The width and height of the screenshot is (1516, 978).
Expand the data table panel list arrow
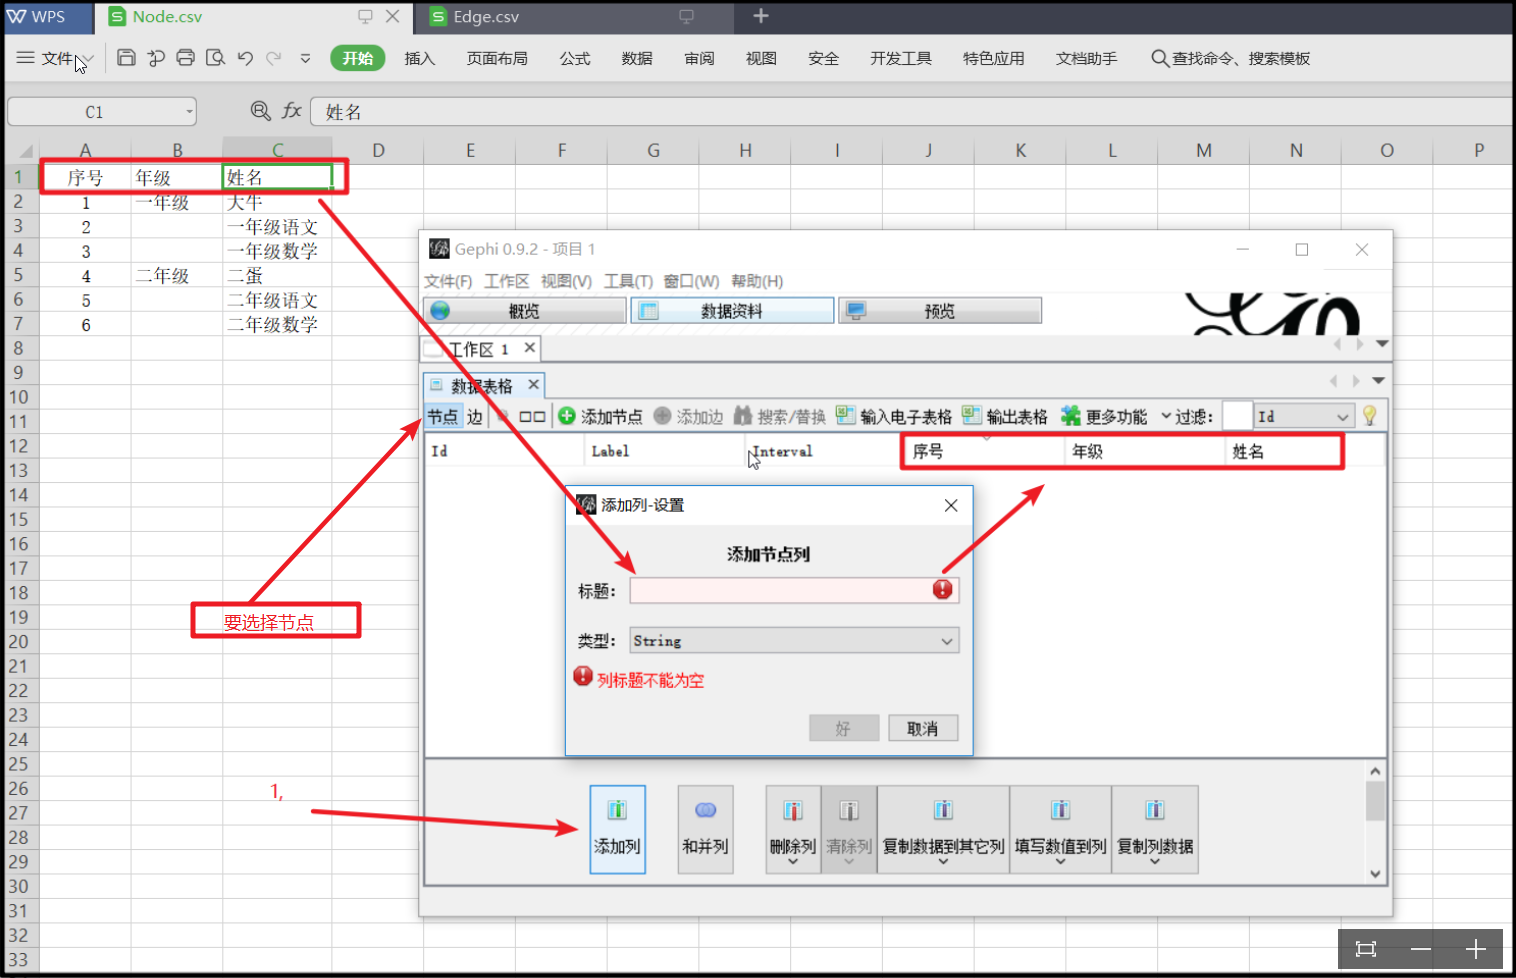[x=1378, y=381]
